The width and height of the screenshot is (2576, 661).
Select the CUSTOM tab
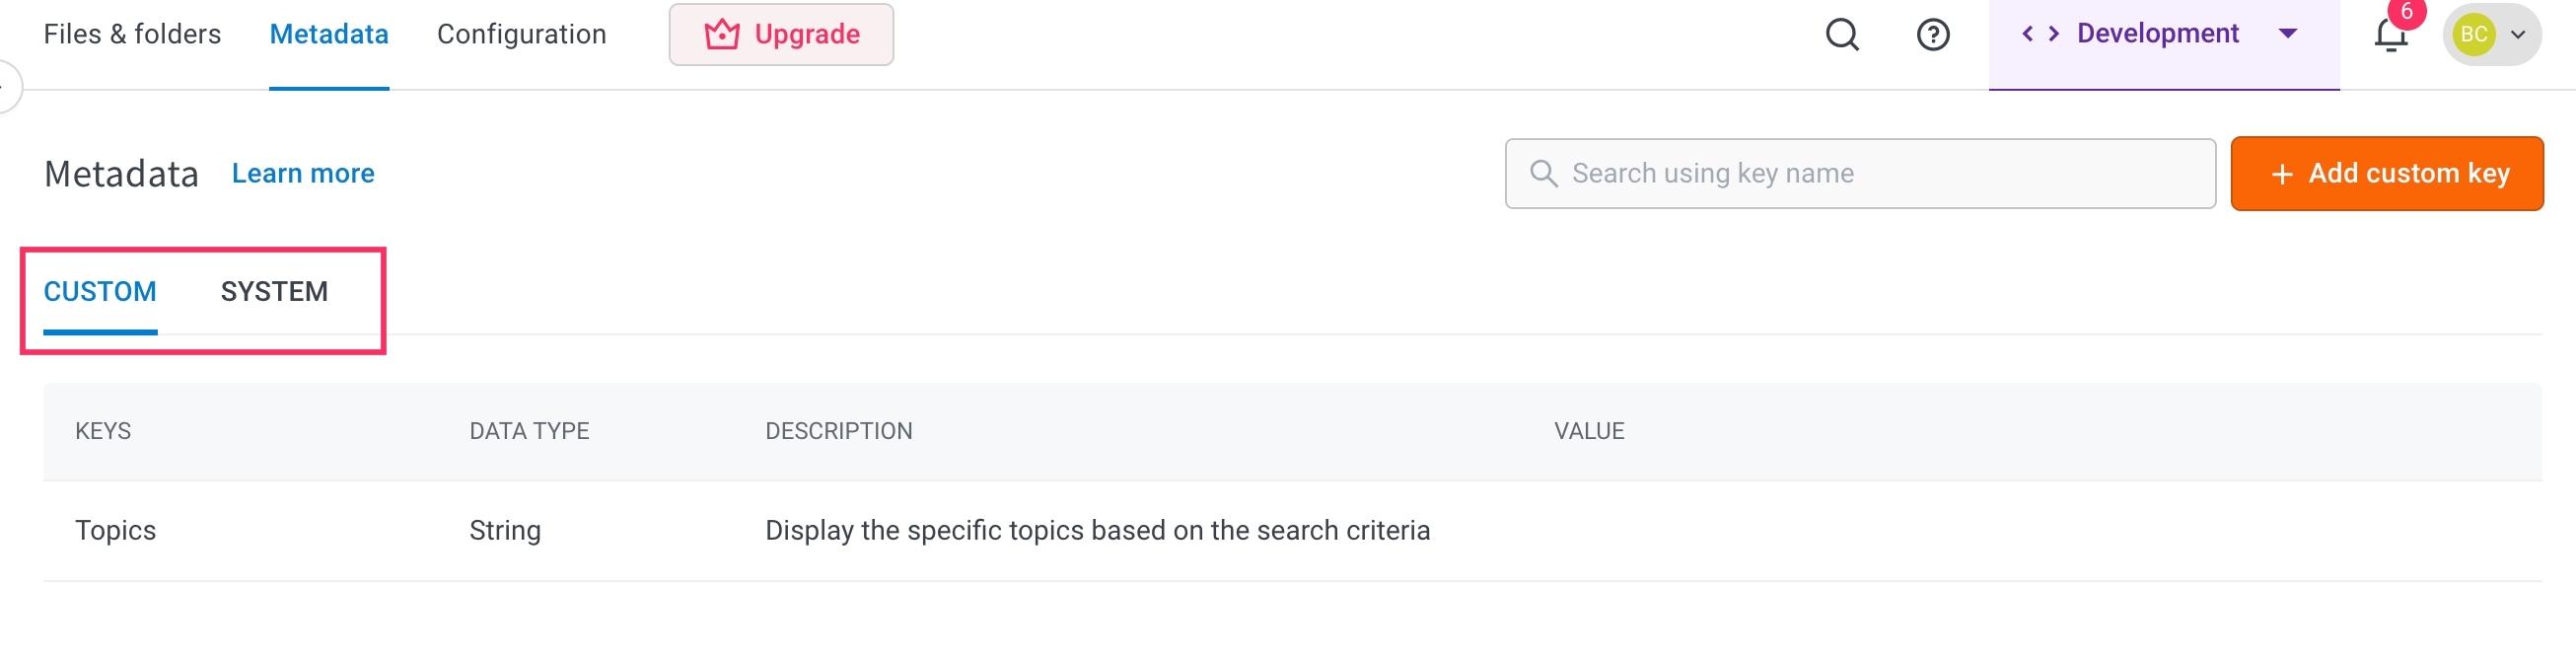click(x=100, y=292)
